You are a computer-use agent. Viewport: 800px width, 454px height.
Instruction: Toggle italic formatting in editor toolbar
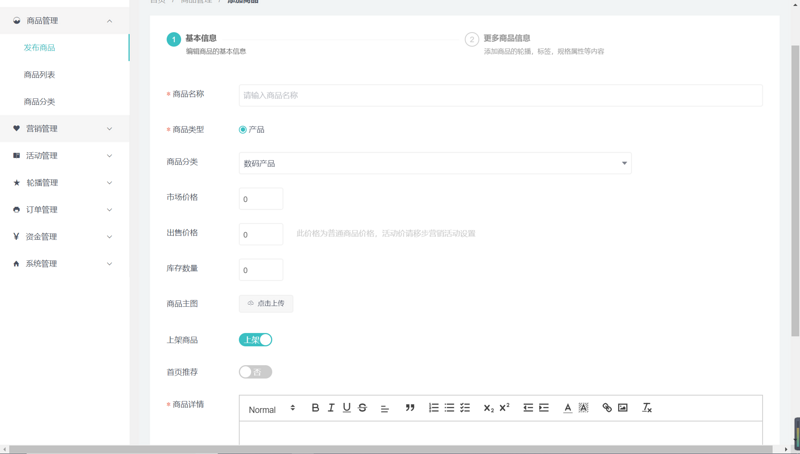[x=331, y=408]
